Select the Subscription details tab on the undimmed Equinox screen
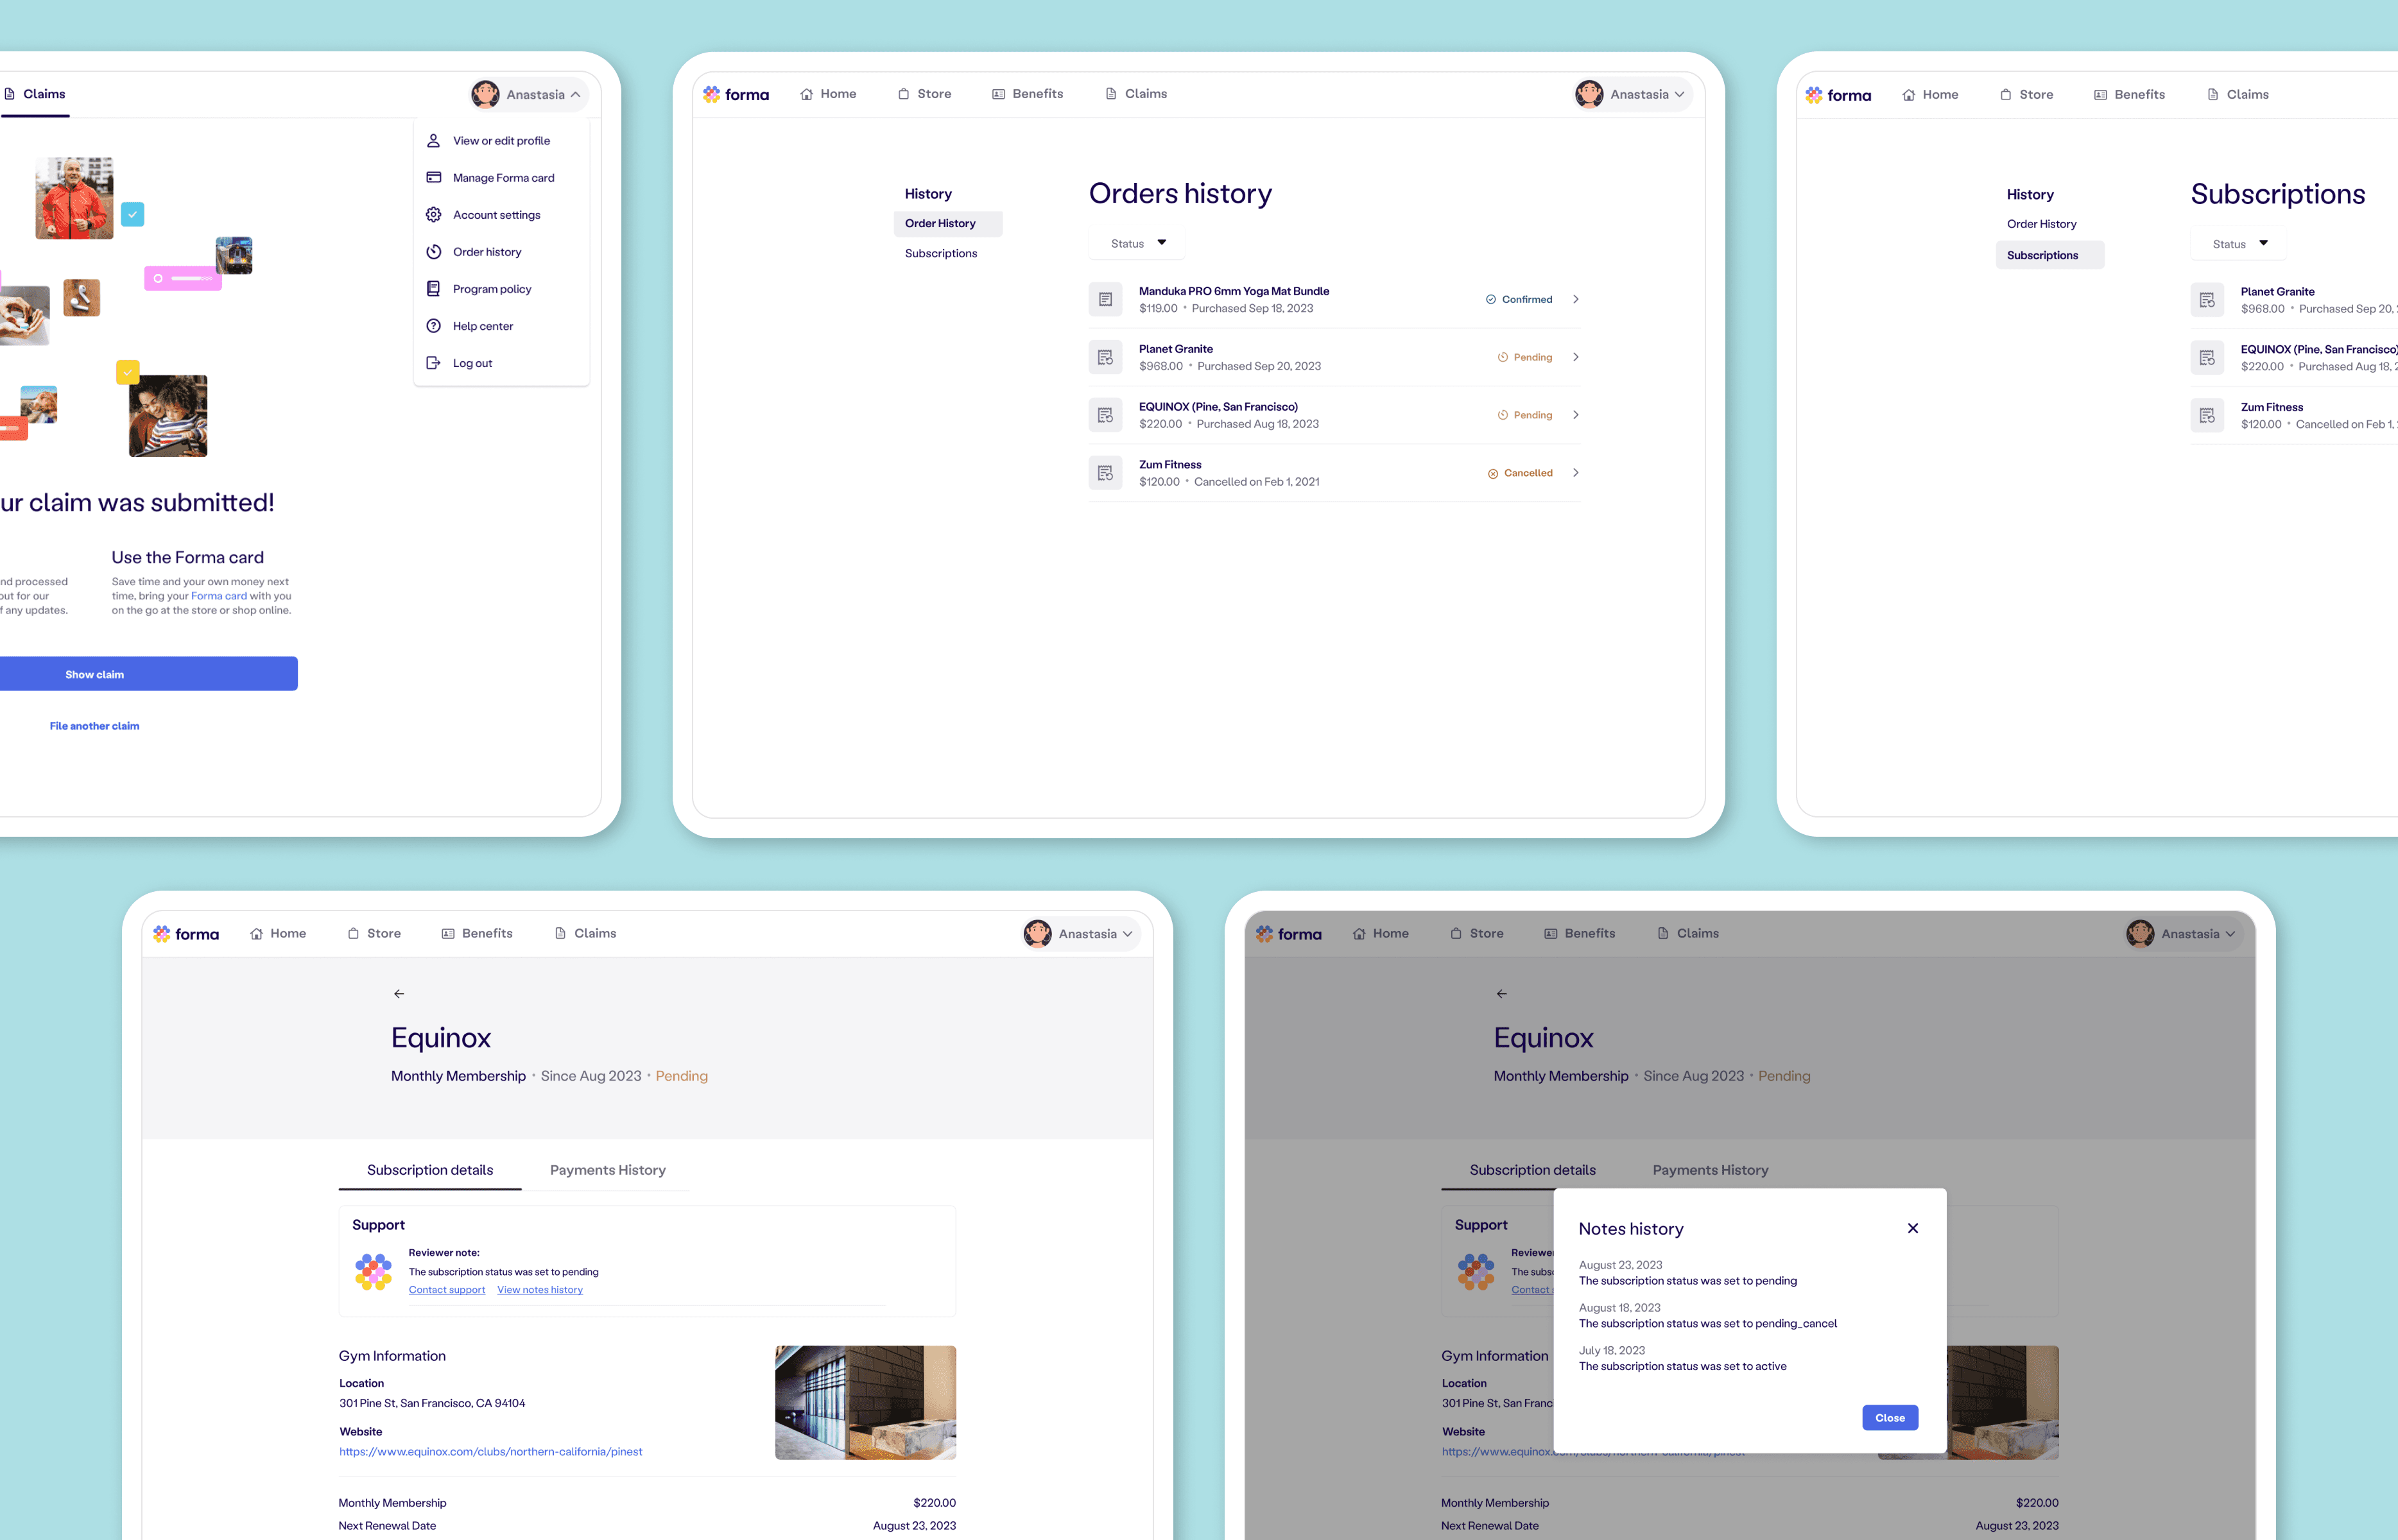This screenshot has width=2398, height=1540. [x=430, y=1171]
